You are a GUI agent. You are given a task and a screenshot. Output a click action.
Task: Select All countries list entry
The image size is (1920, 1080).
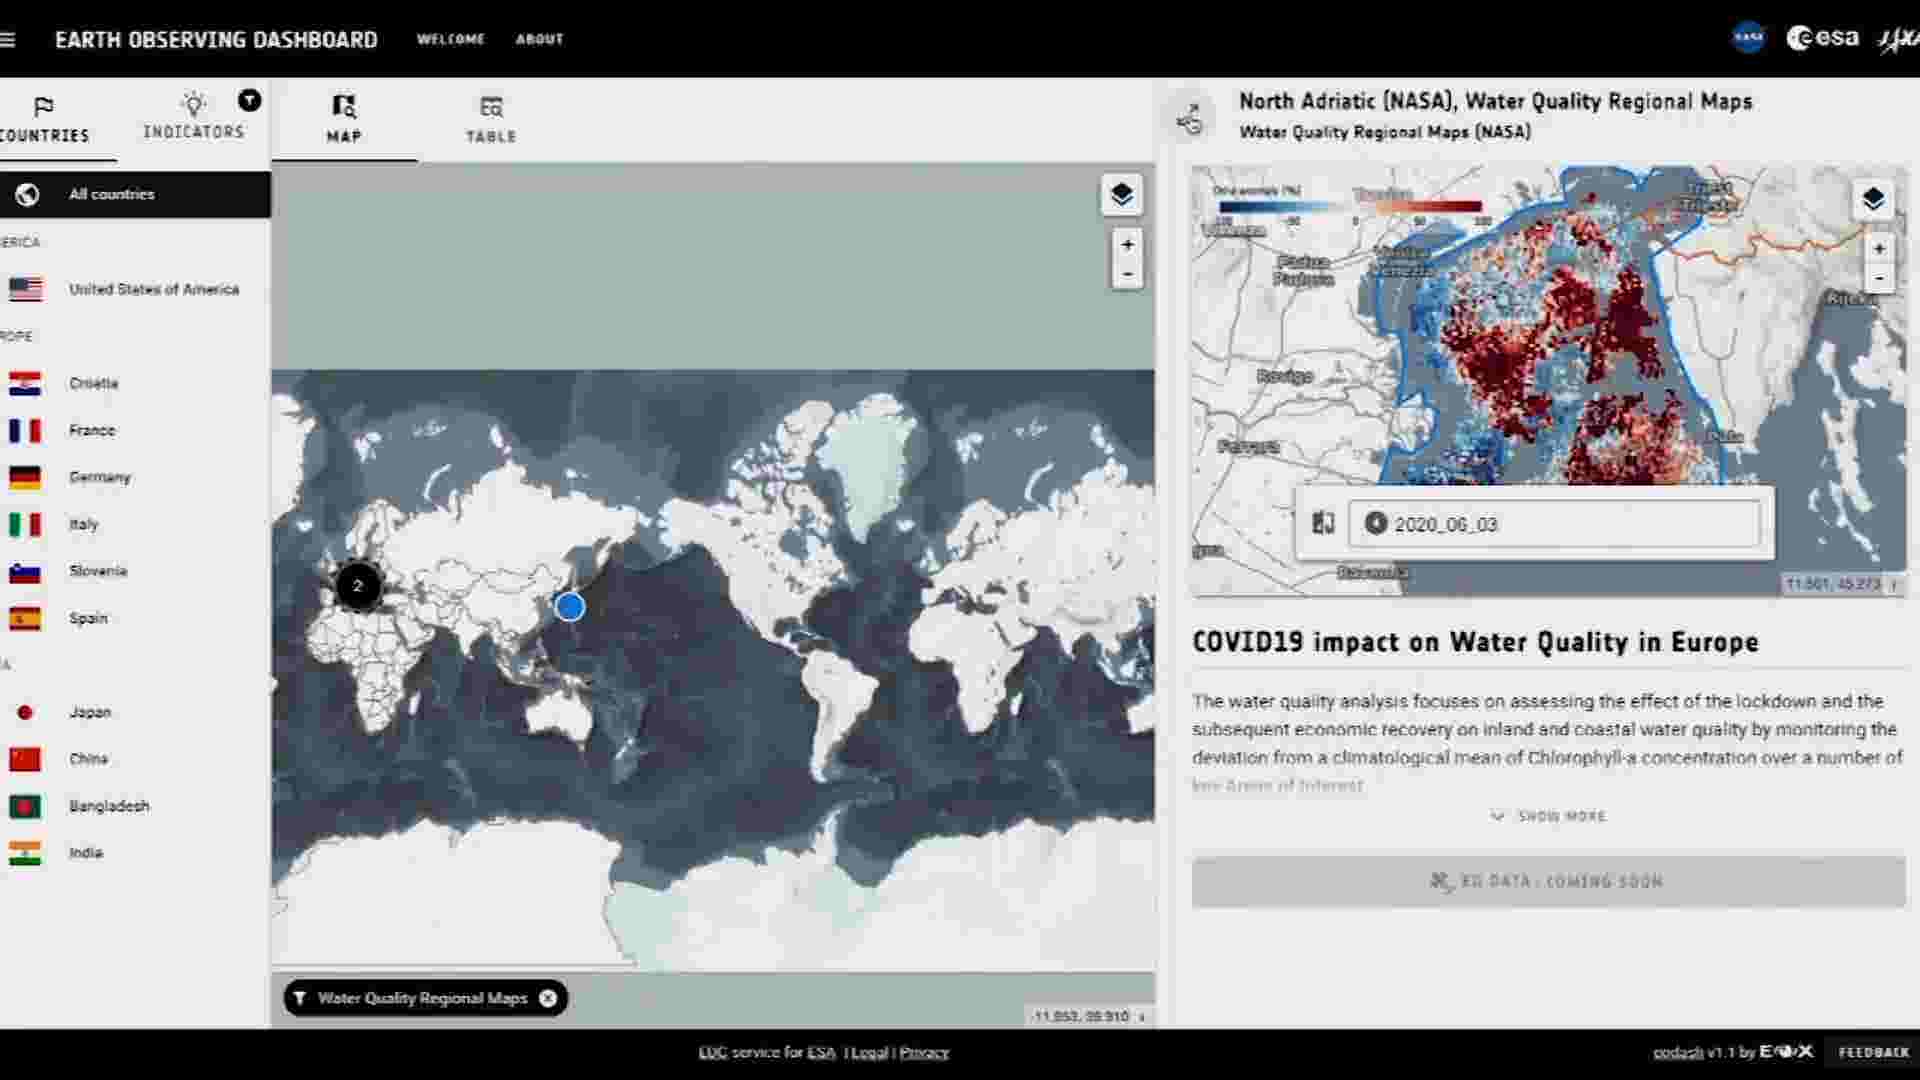[112, 194]
